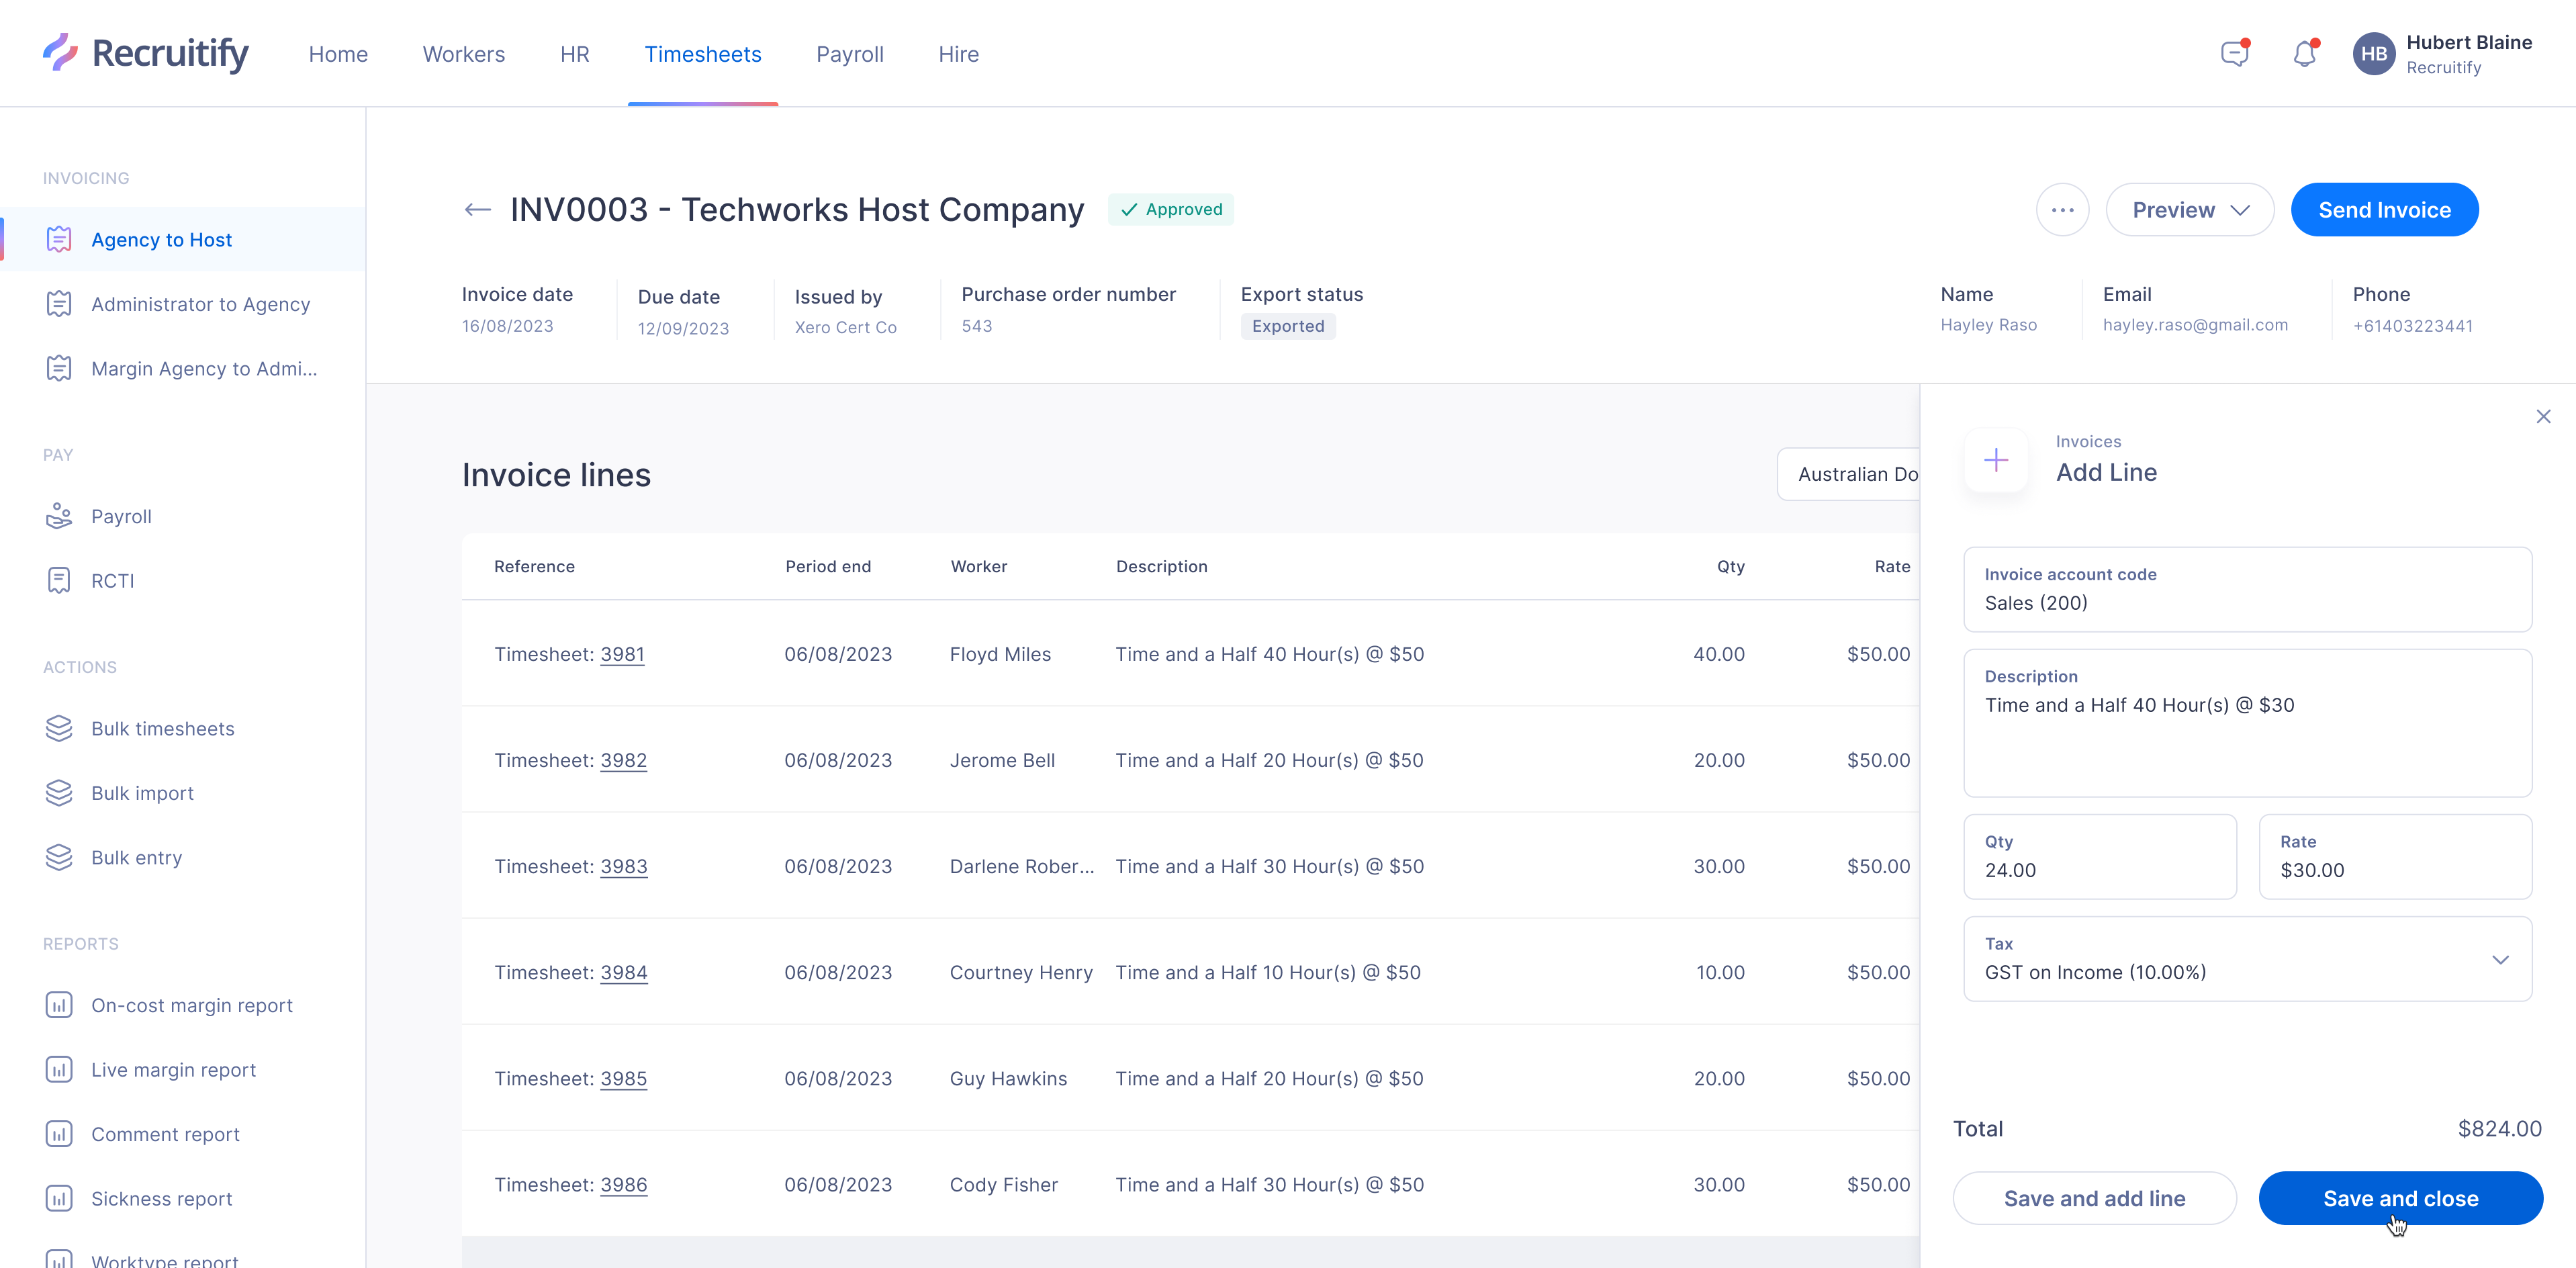This screenshot has width=2576, height=1268.
Task: Click the Bulk import stack icon
Action: pos(59,793)
